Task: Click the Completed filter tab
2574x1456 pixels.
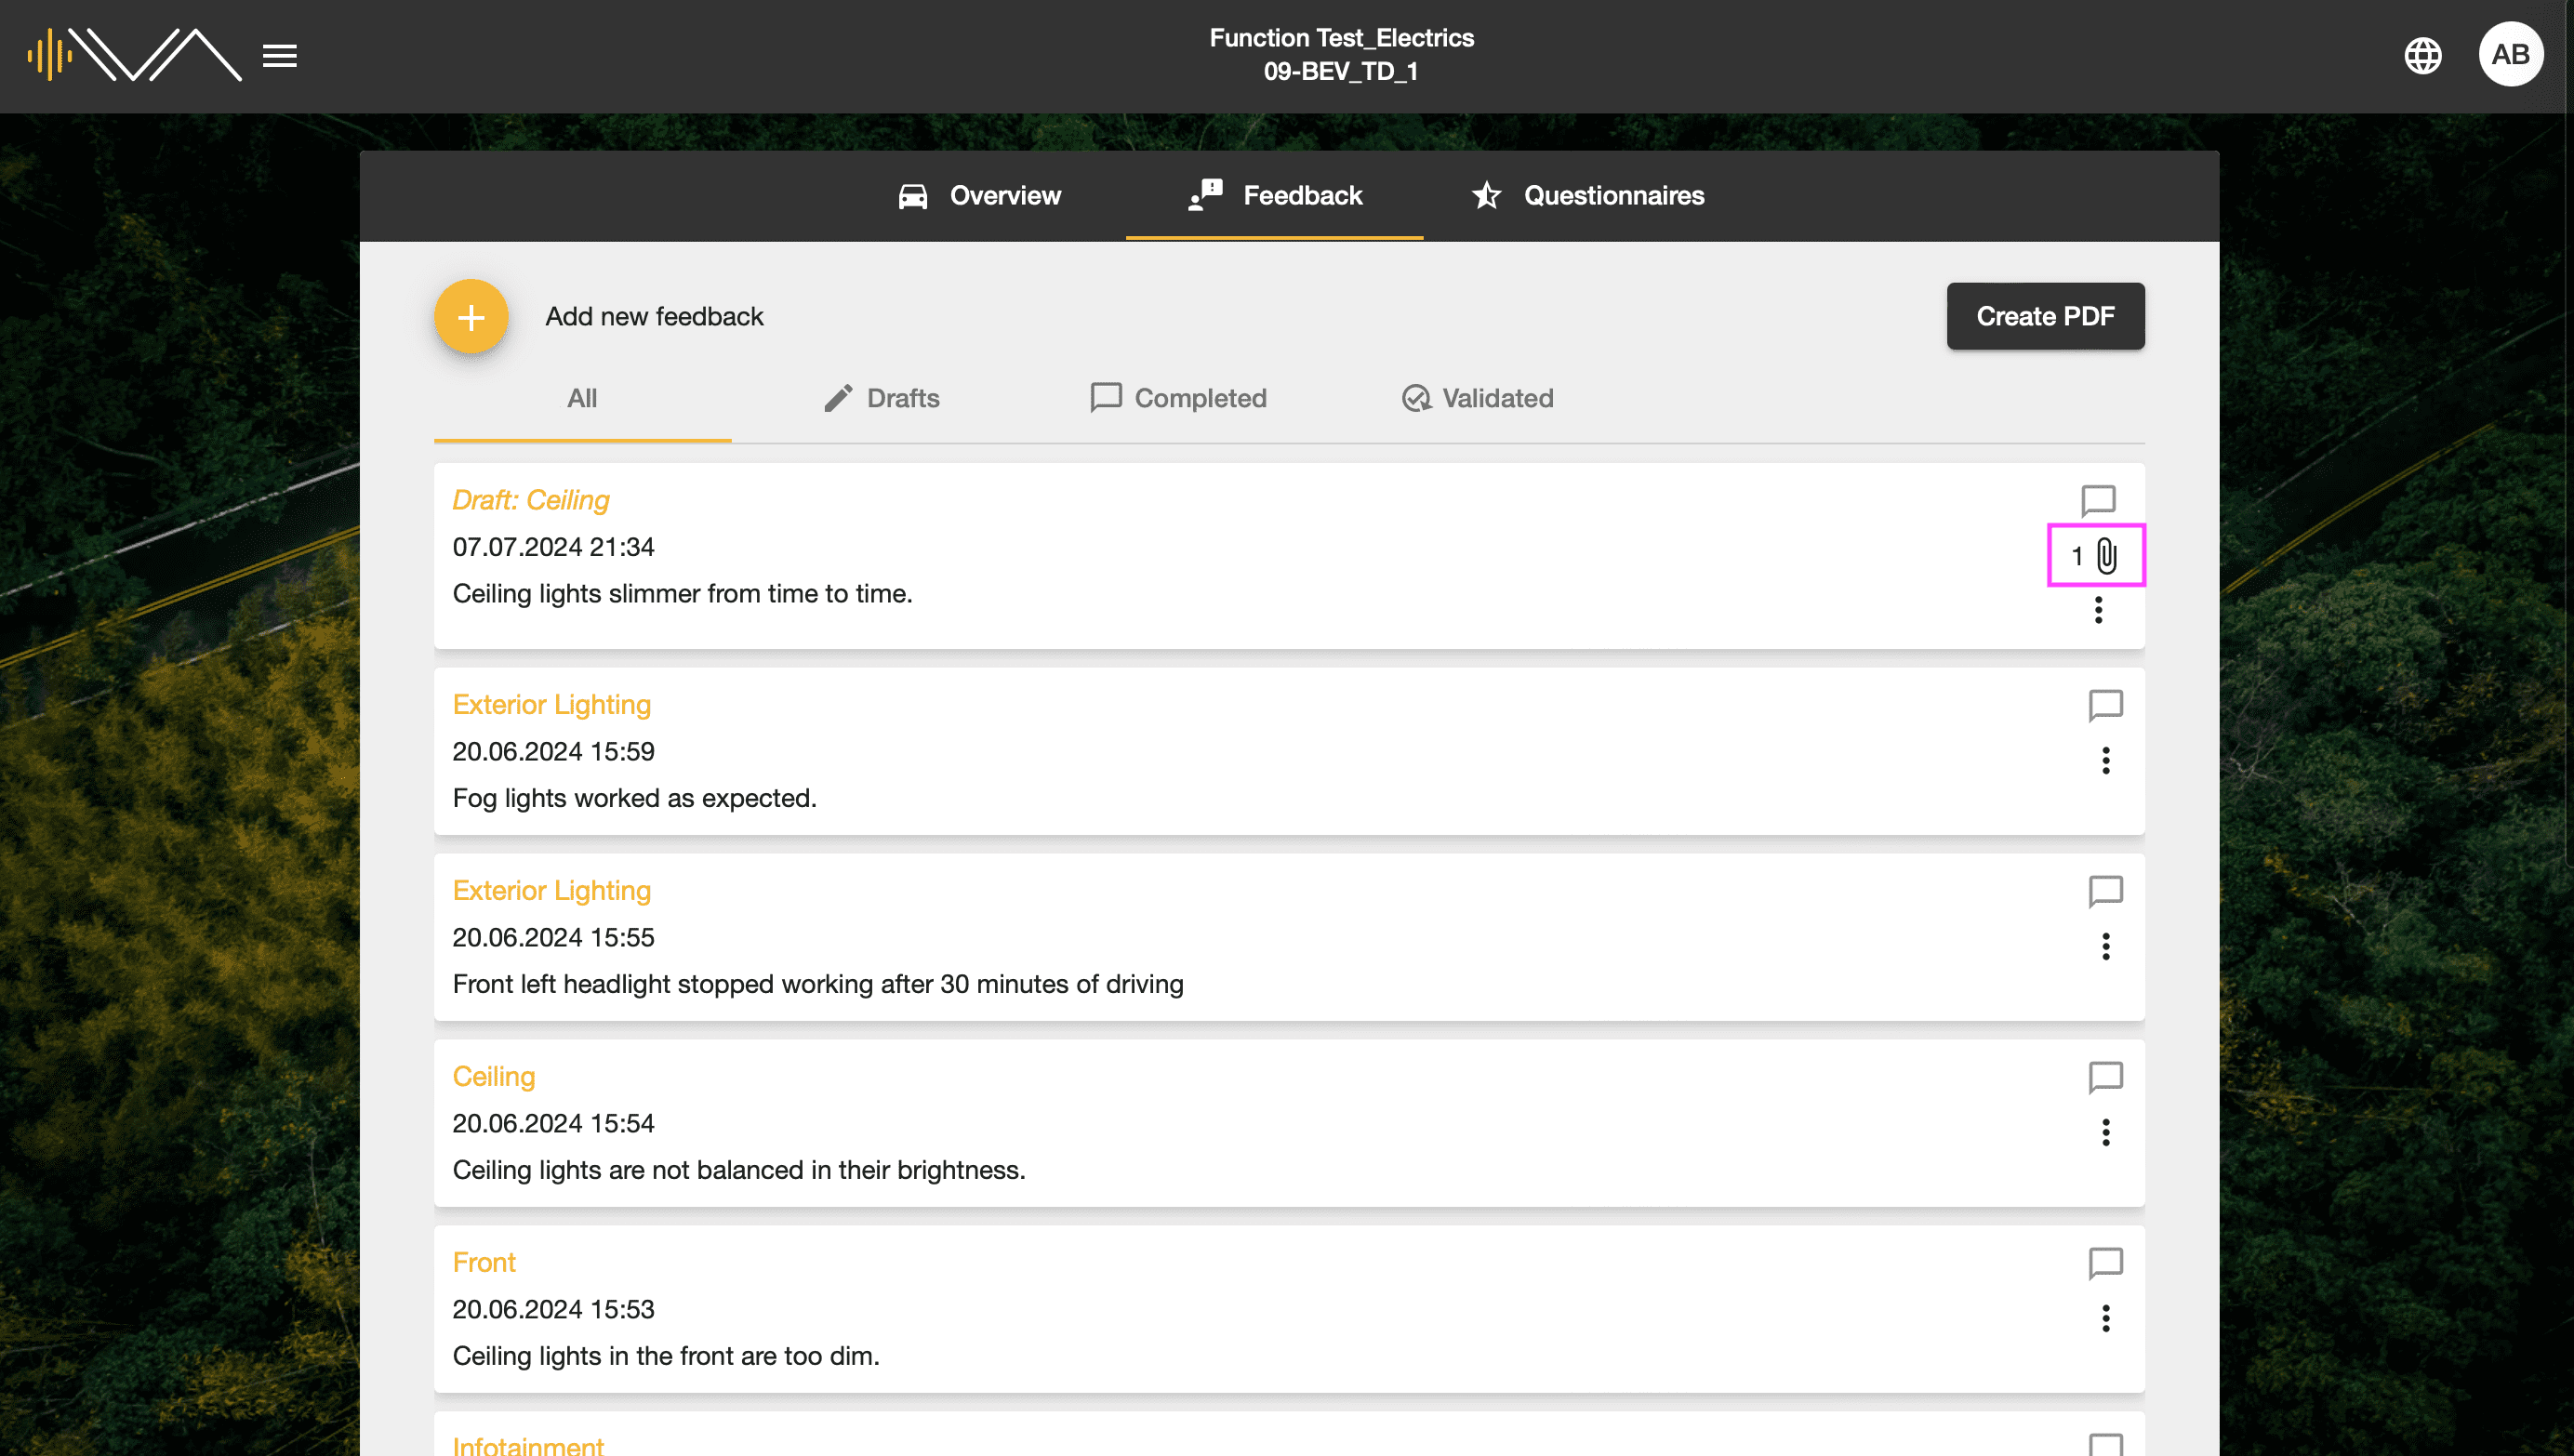Action: pos(1177,398)
